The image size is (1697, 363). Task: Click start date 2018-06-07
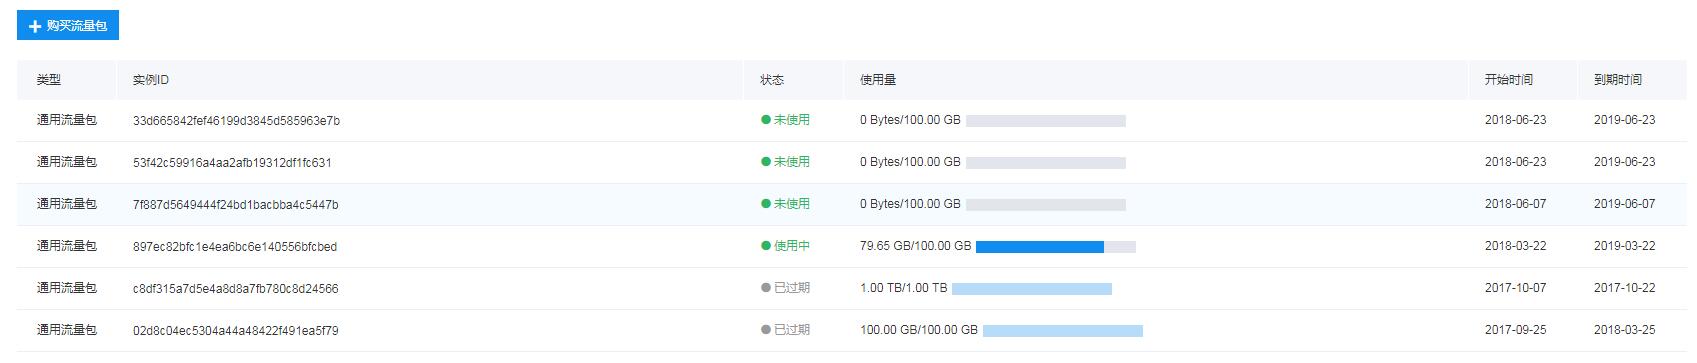(x=1516, y=204)
